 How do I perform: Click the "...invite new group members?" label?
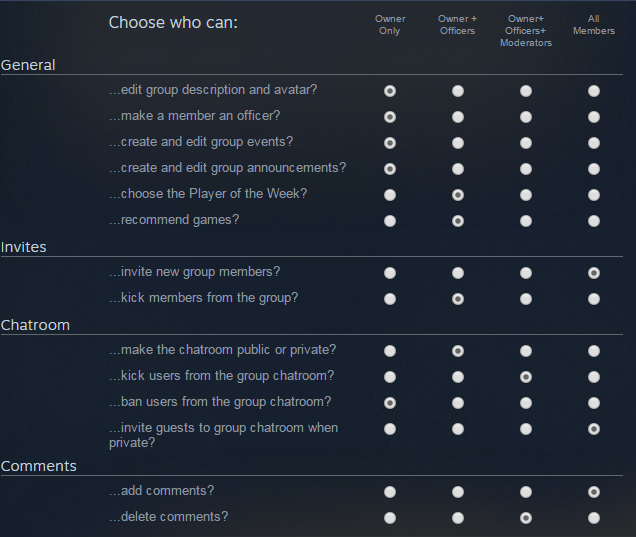[194, 272]
